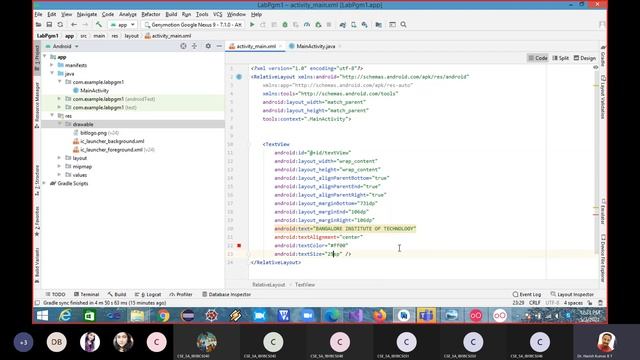This screenshot has width=640, height=360.
Task: Open the AVD Manager icon
Action: [353, 25]
